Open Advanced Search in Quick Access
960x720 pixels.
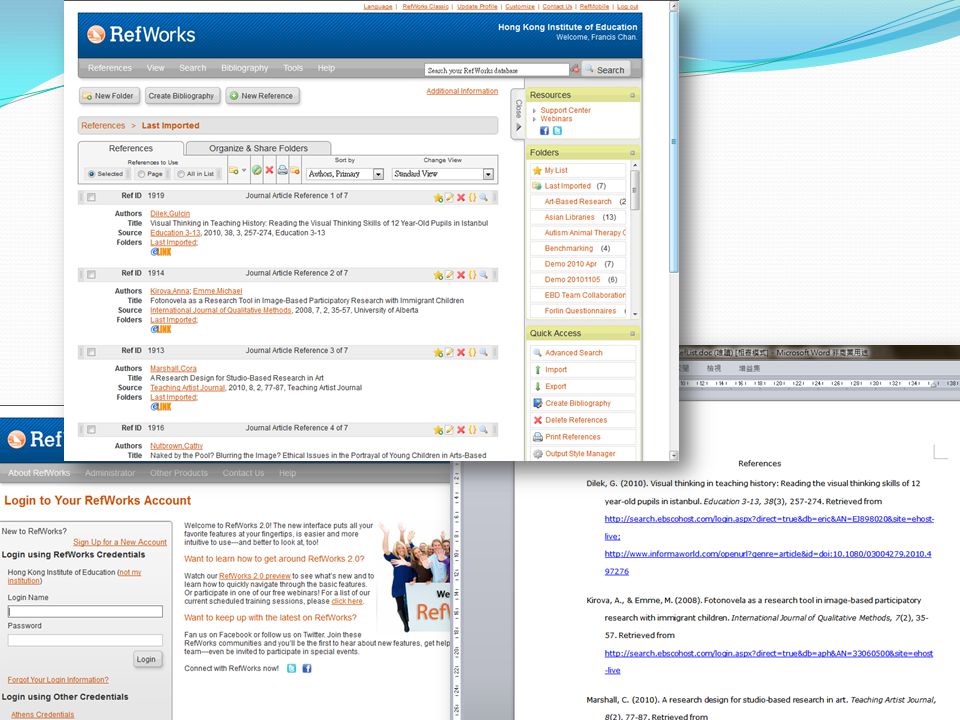tap(574, 353)
